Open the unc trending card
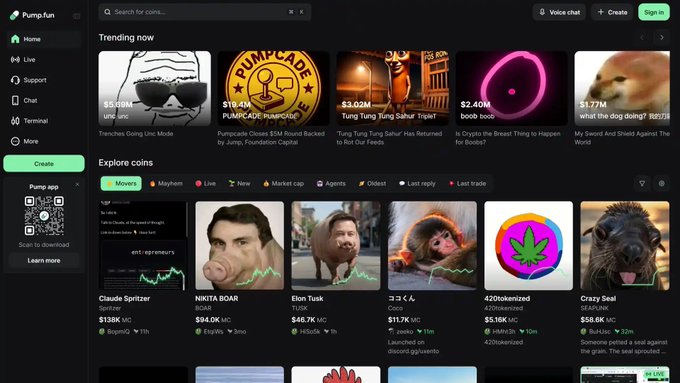 154,88
